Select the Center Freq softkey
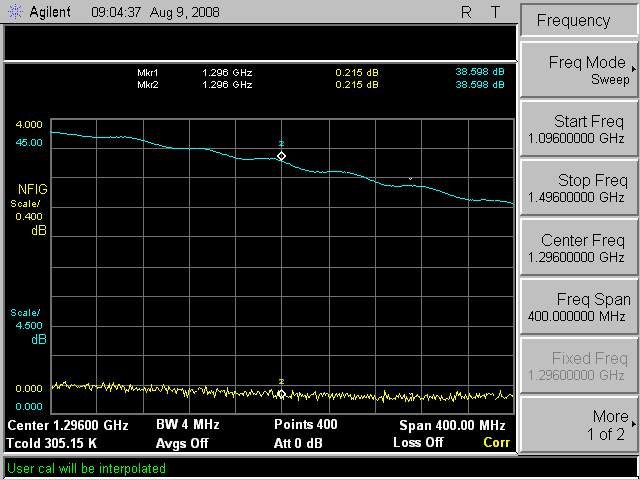 click(579, 248)
